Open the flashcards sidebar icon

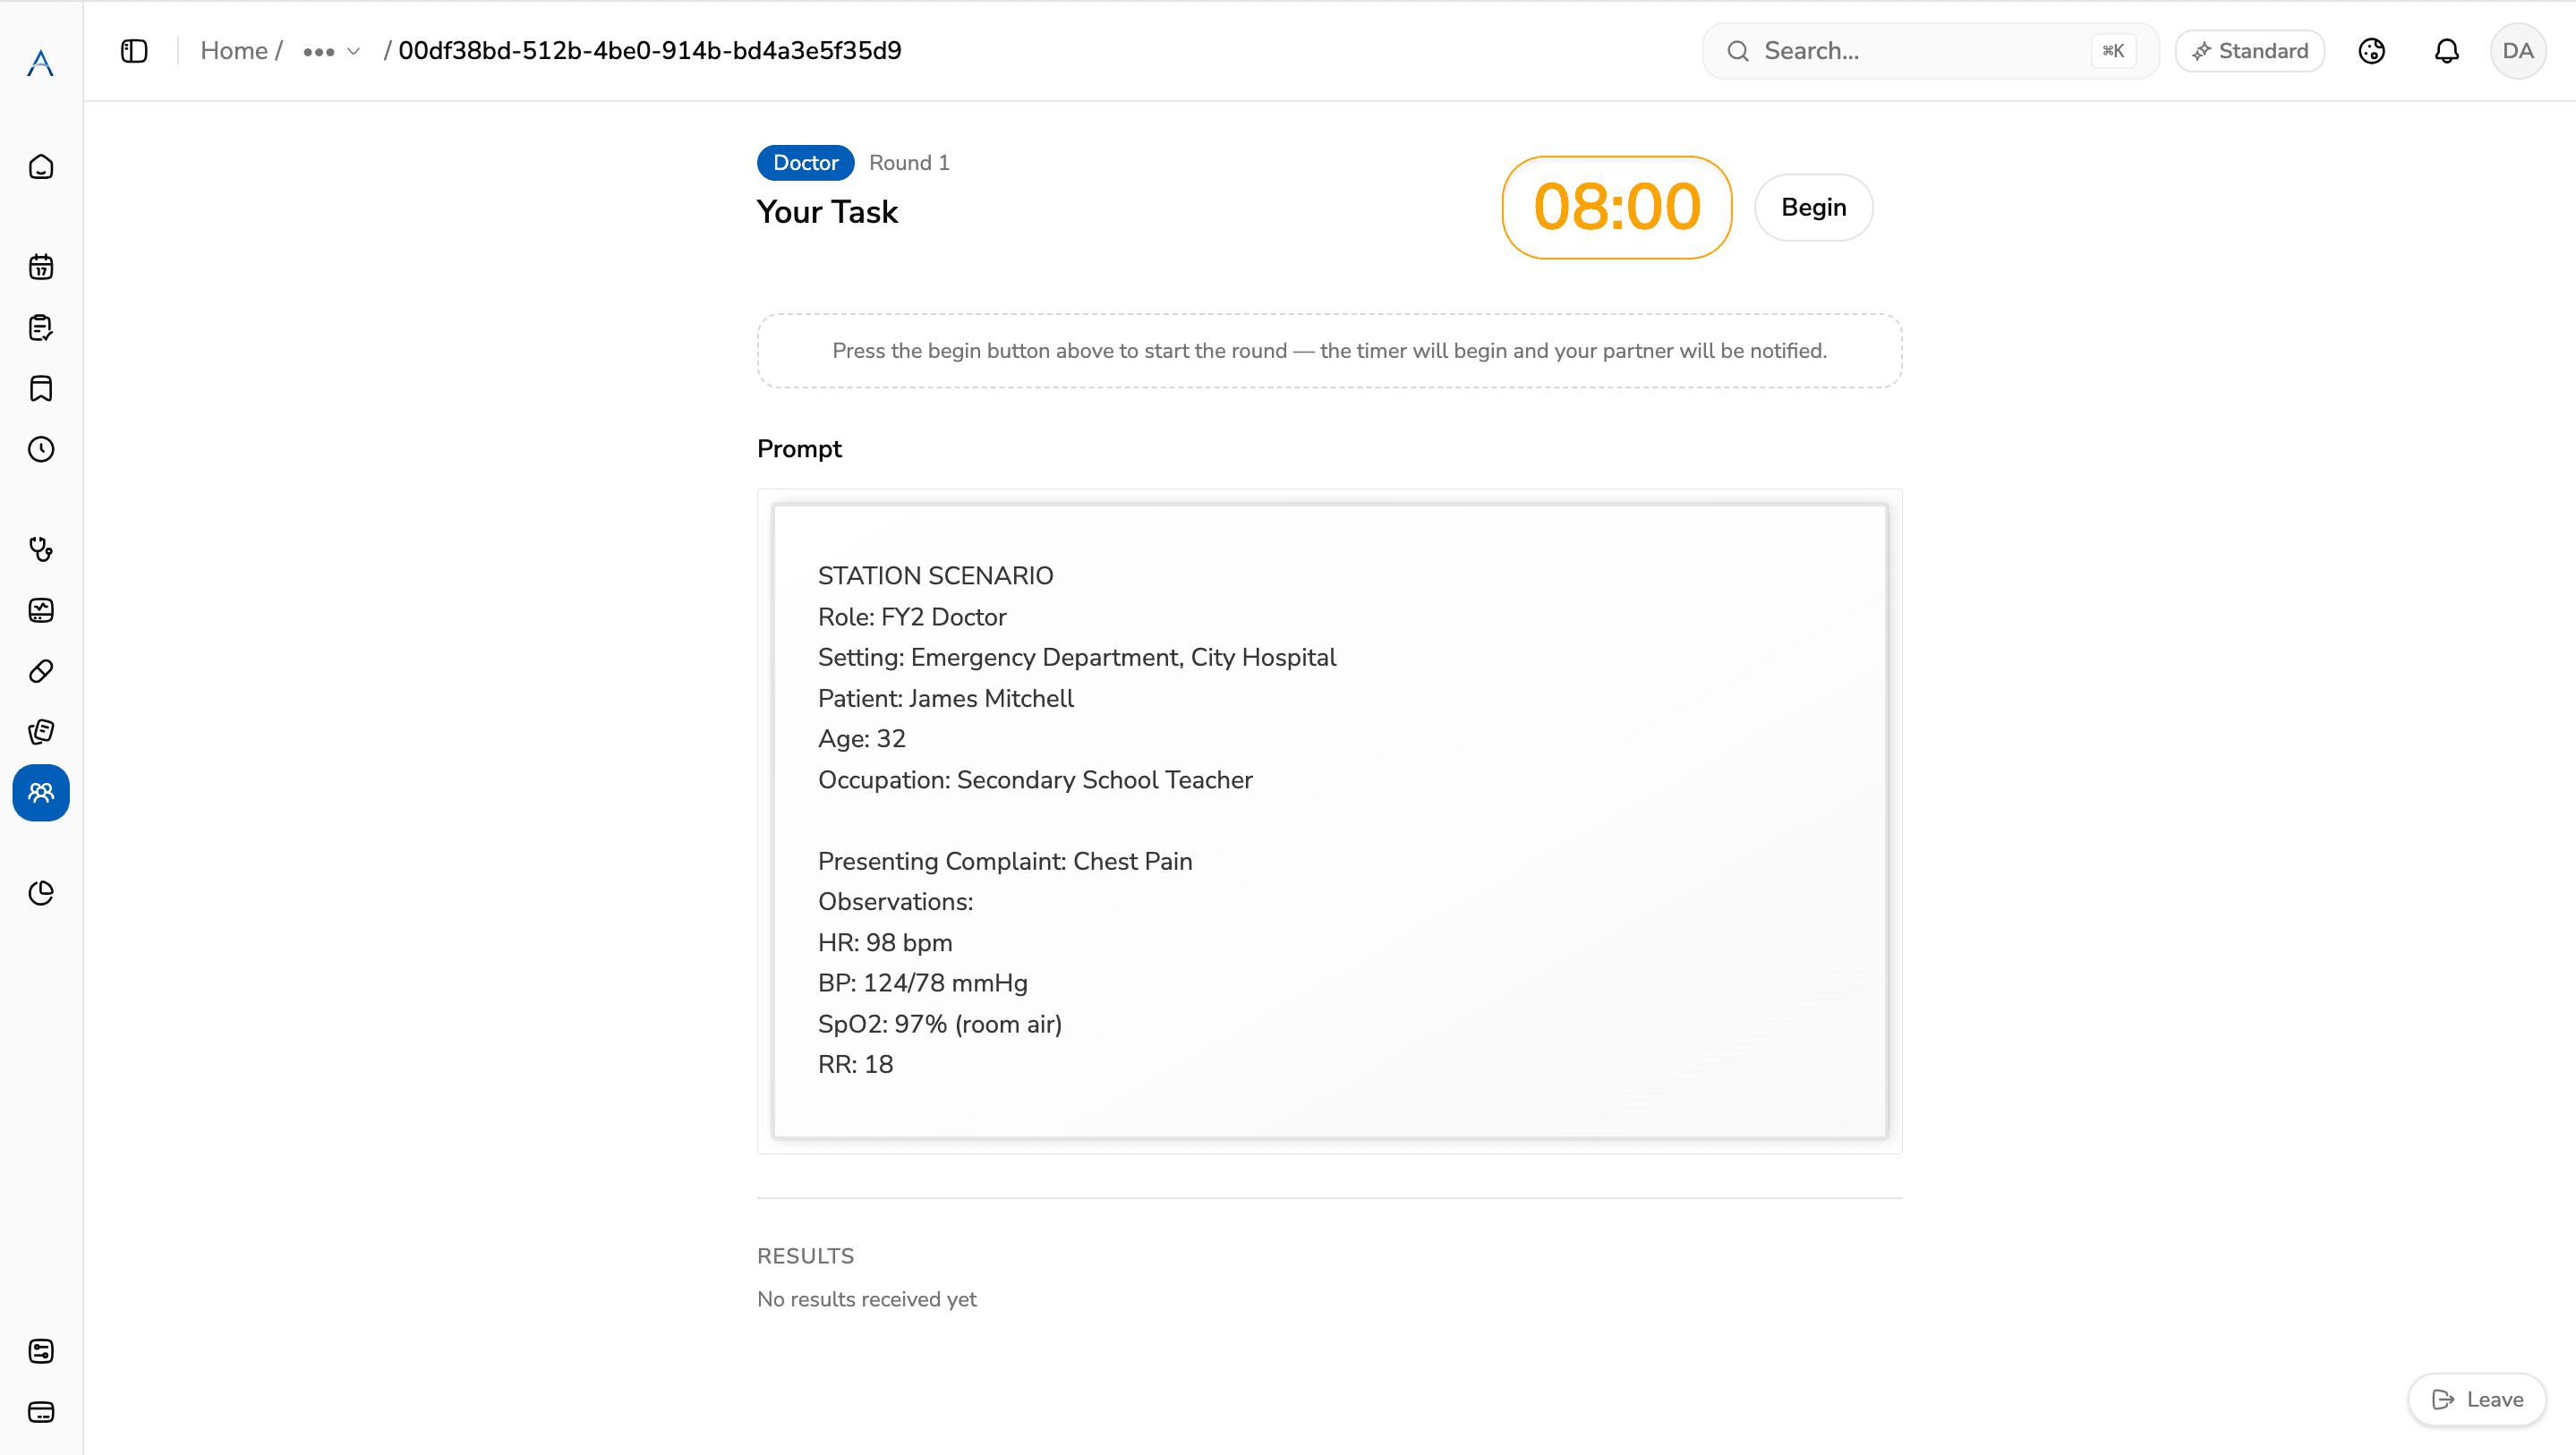click(41, 732)
